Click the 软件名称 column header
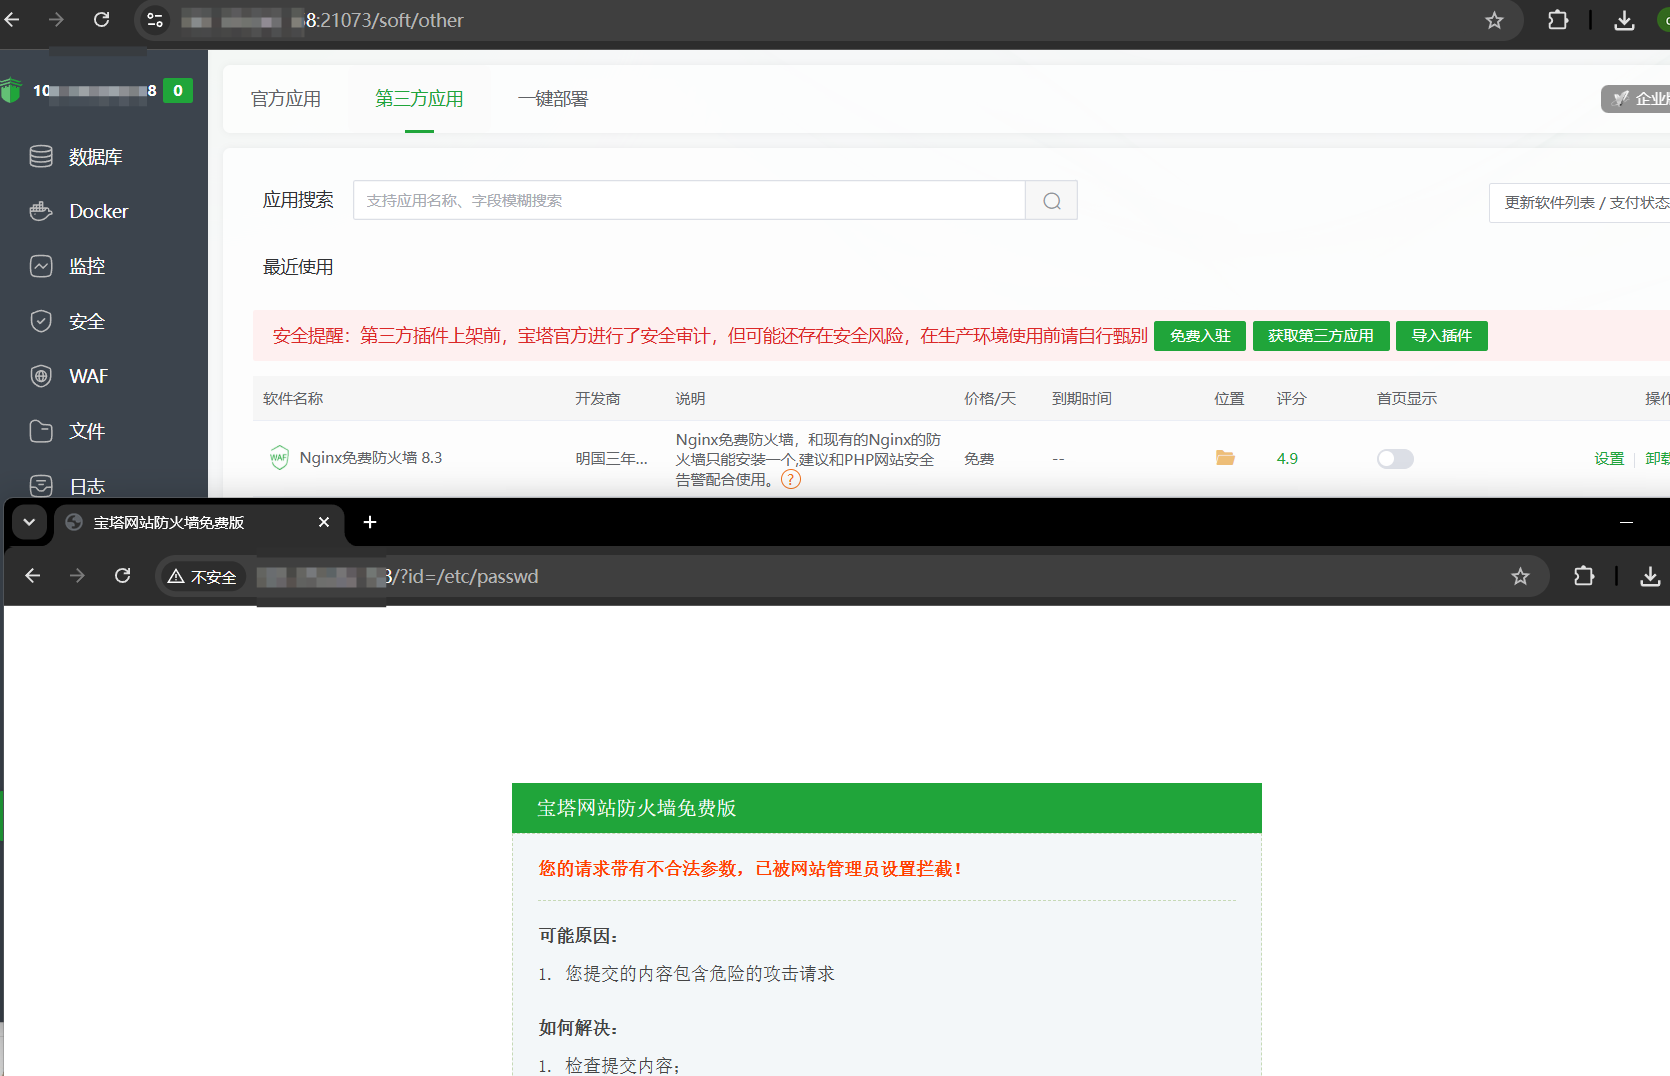 [x=293, y=399]
